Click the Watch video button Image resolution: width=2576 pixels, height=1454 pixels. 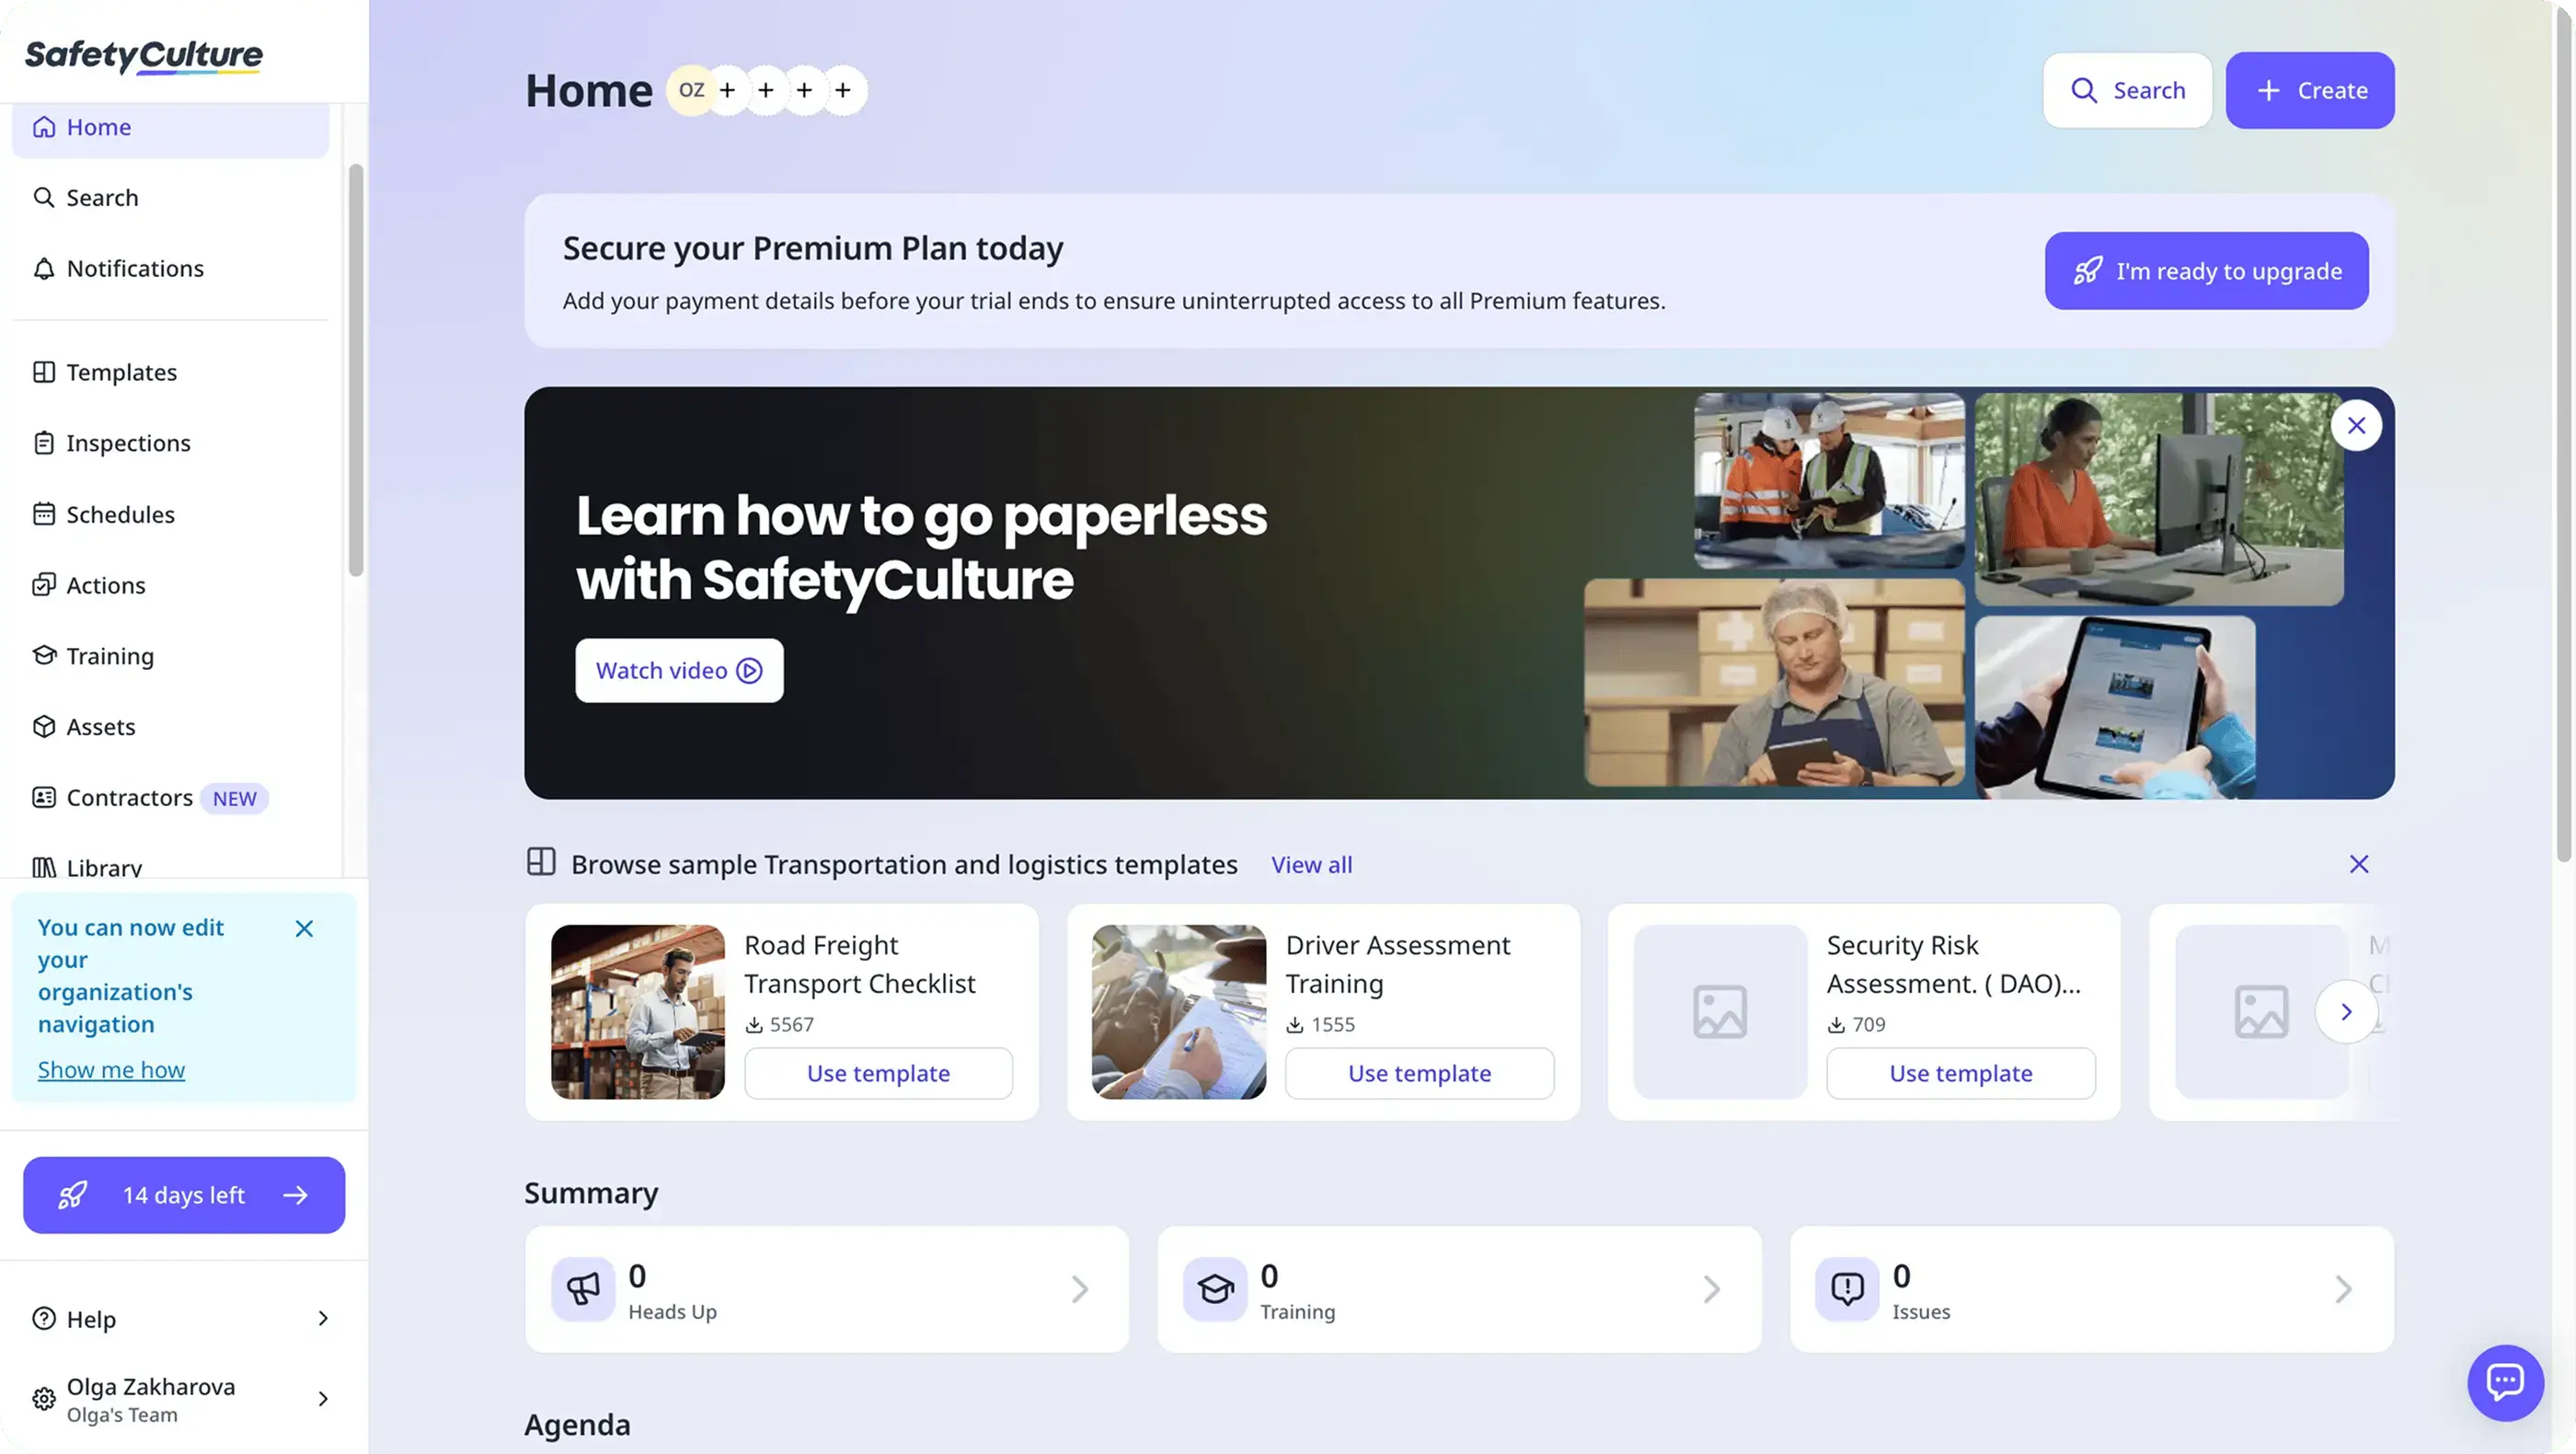678,671
